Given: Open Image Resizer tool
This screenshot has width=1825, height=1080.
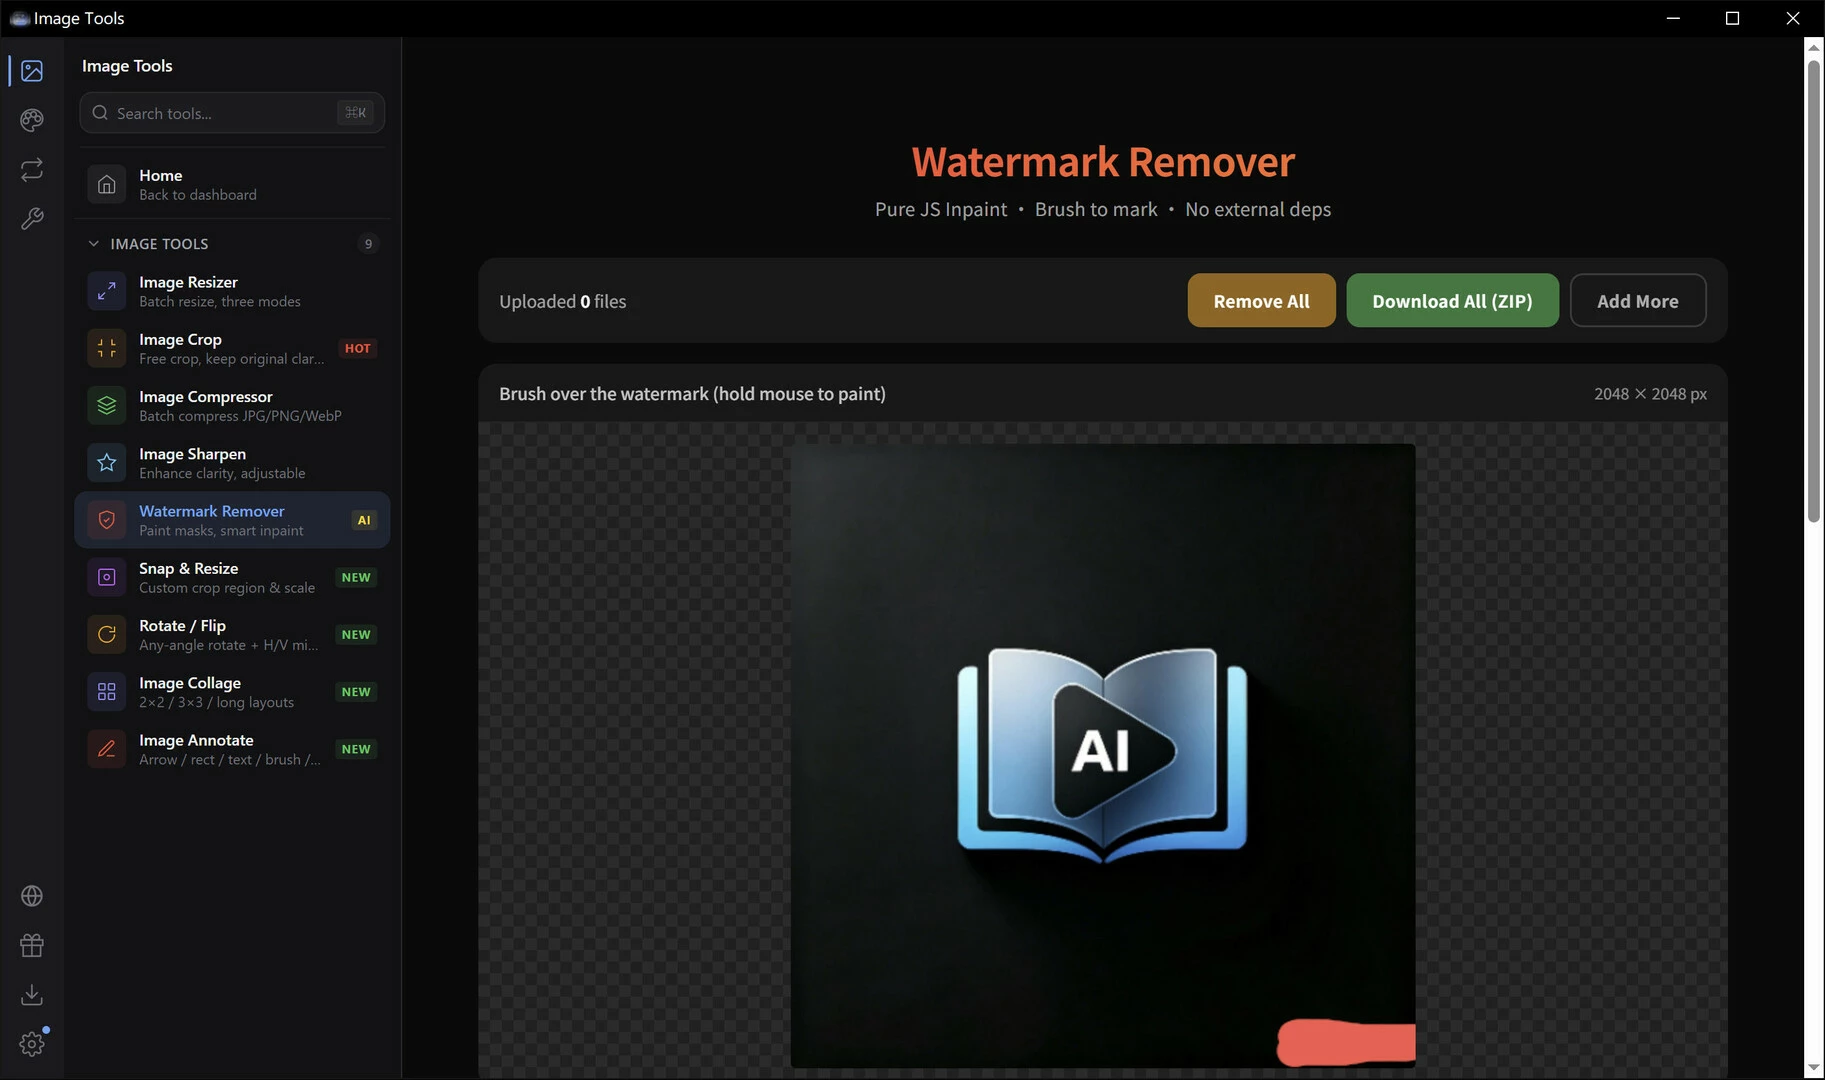Looking at the screenshot, I should point(232,291).
